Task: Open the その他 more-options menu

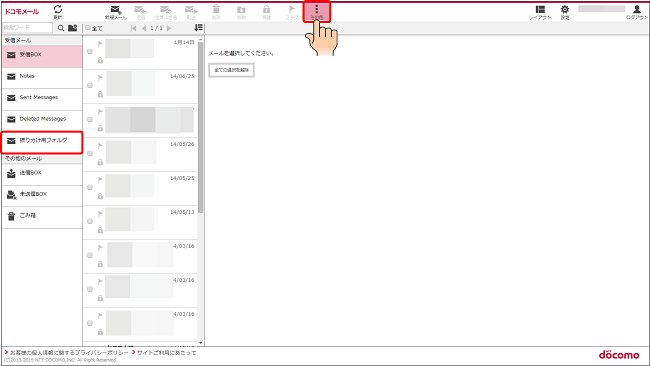Action: pos(317,12)
